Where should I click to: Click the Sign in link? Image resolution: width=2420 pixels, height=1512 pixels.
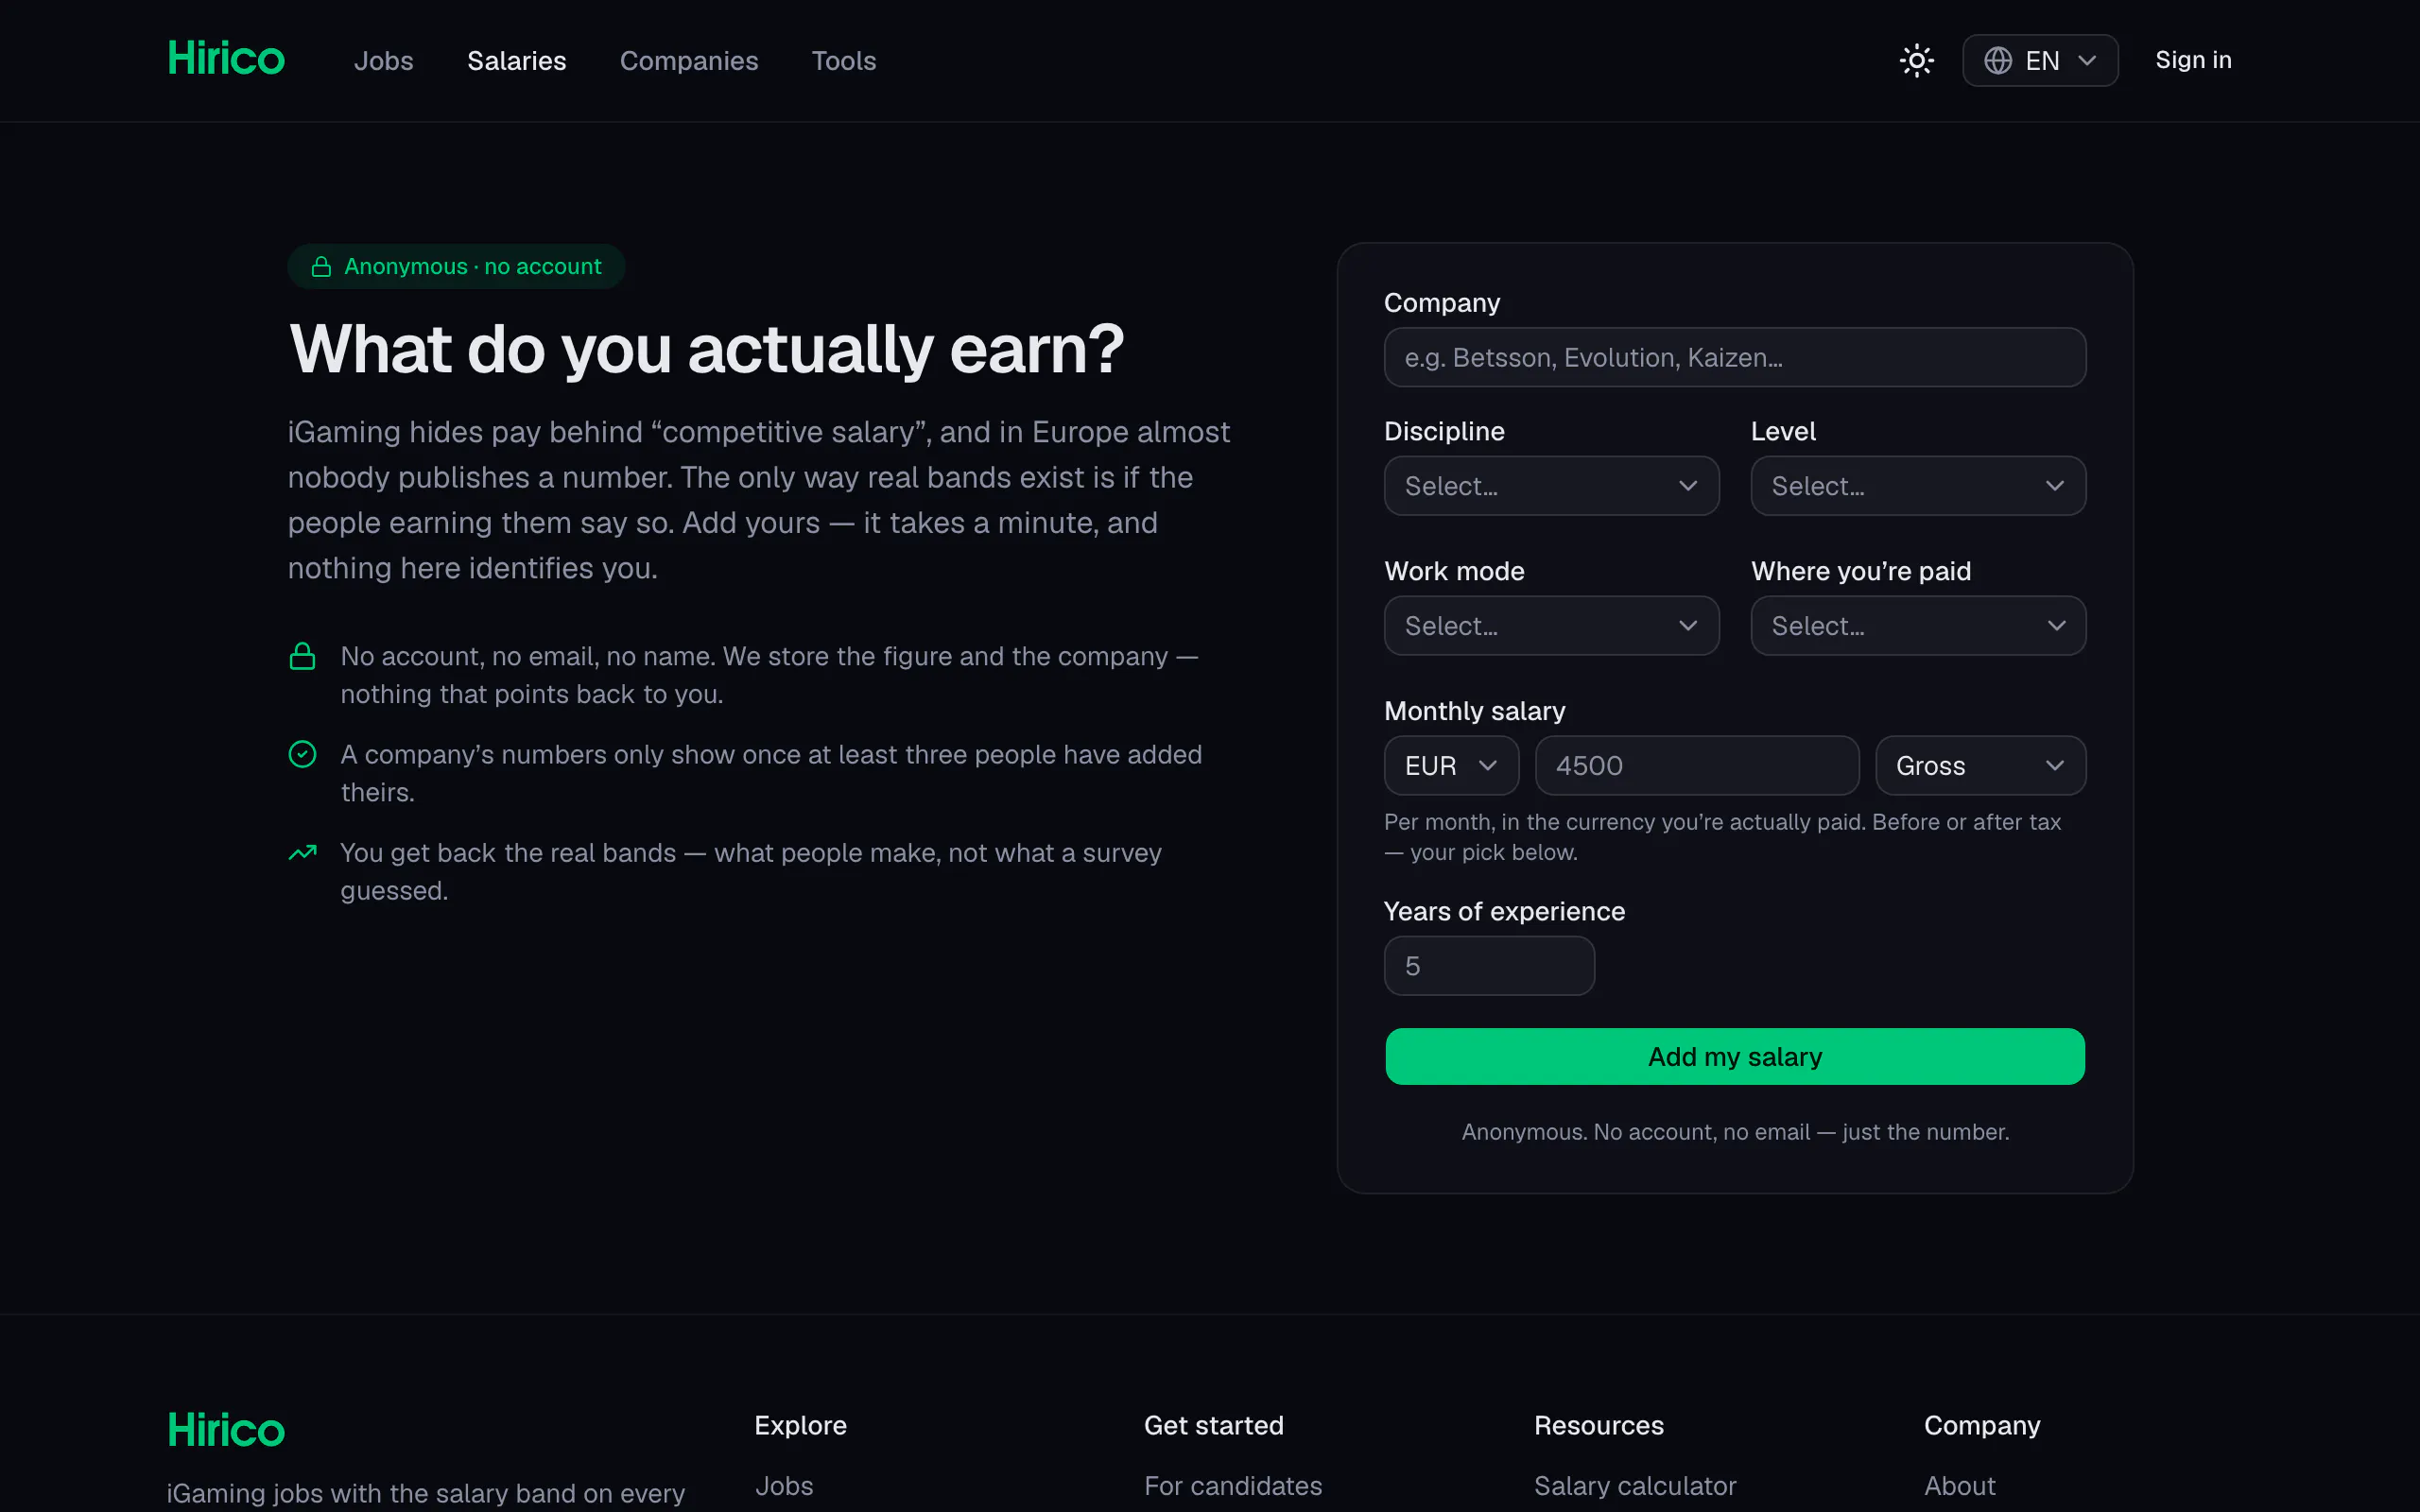click(2193, 60)
